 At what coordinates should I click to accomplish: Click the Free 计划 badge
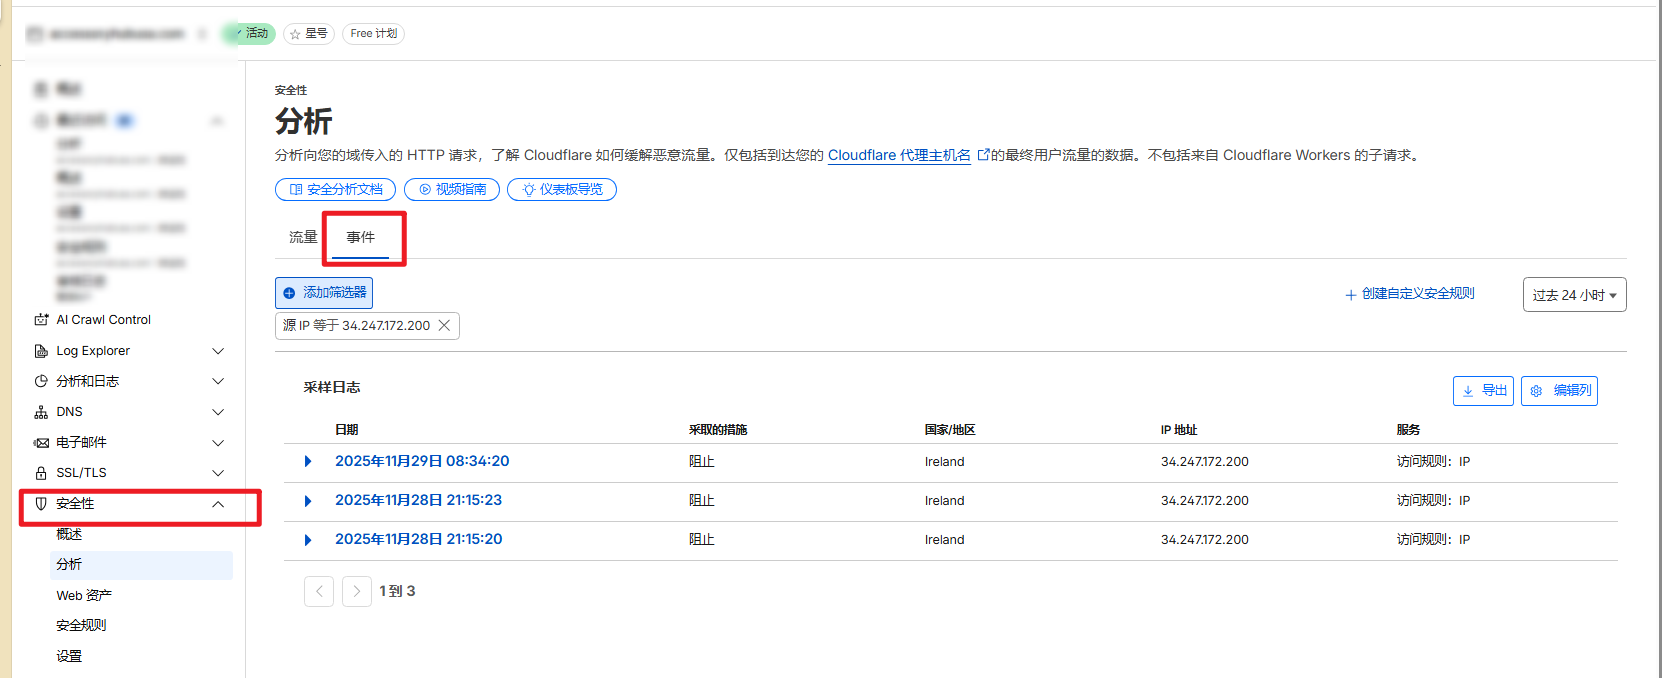pyautogui.click(x=374, y=34)
